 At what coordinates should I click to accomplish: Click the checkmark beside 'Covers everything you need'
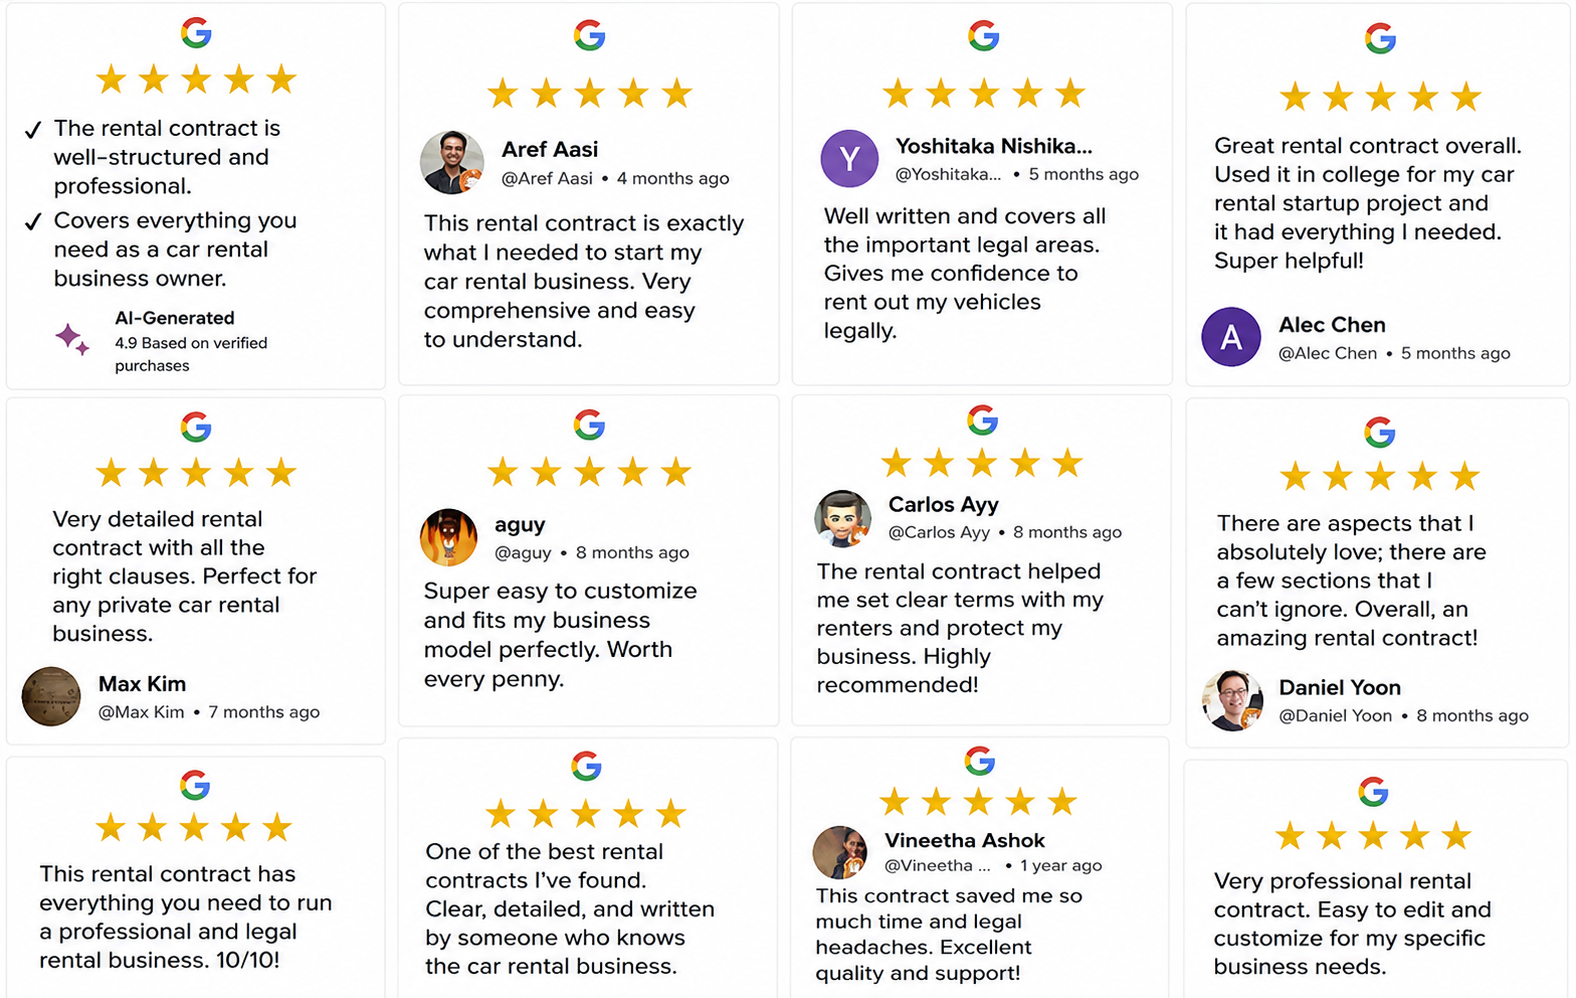pos(33,222)
